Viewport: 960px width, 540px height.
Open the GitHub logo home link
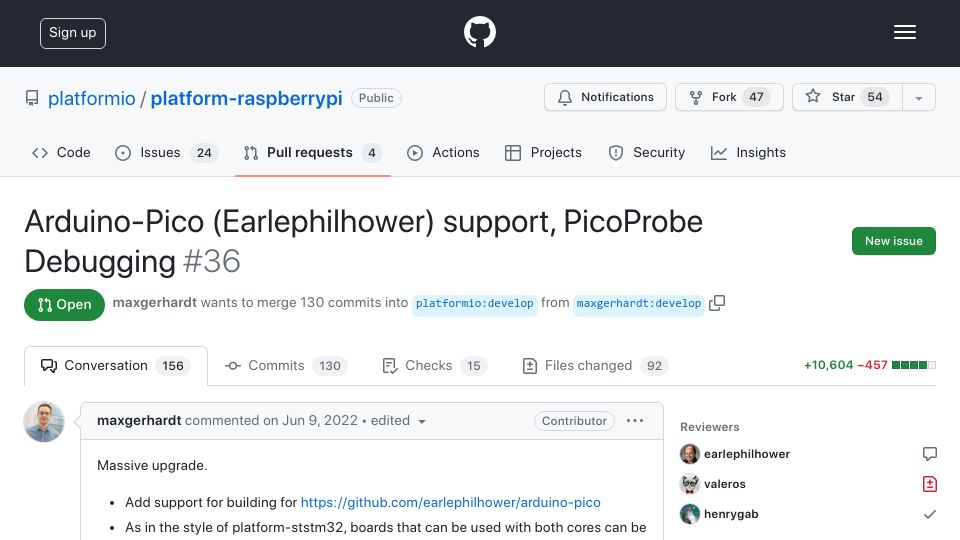(479, 32)
